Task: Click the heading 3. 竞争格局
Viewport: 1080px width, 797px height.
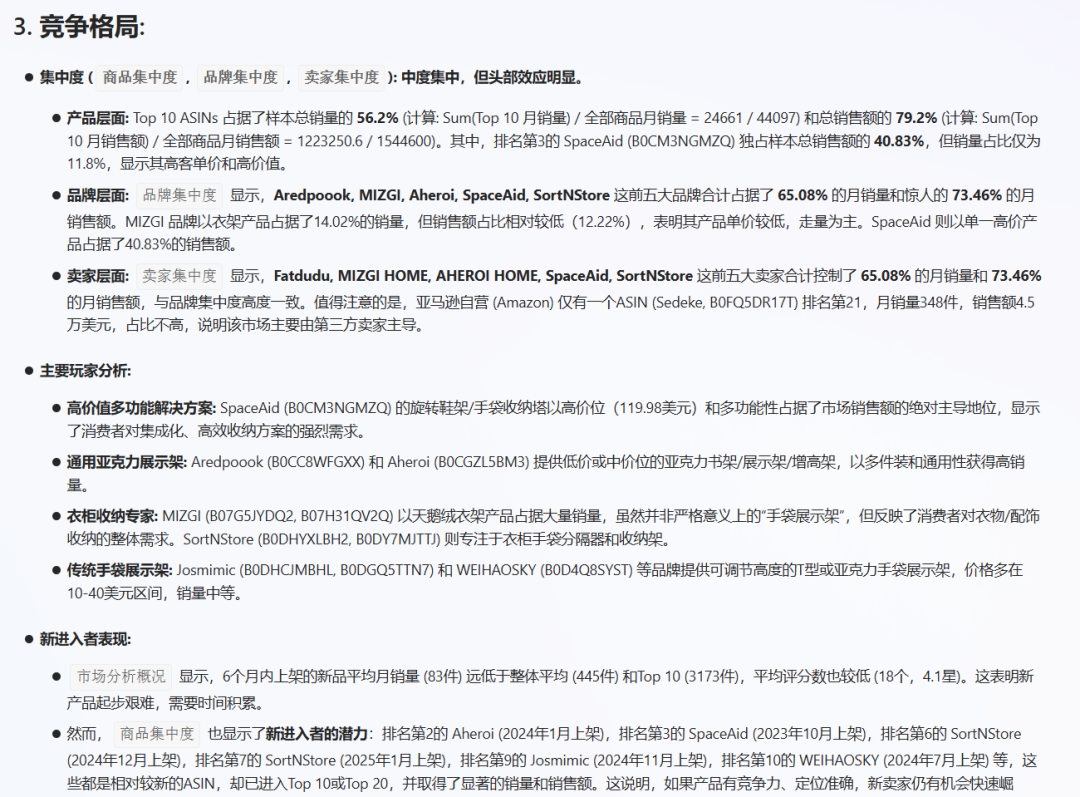Action: point(76,28)
